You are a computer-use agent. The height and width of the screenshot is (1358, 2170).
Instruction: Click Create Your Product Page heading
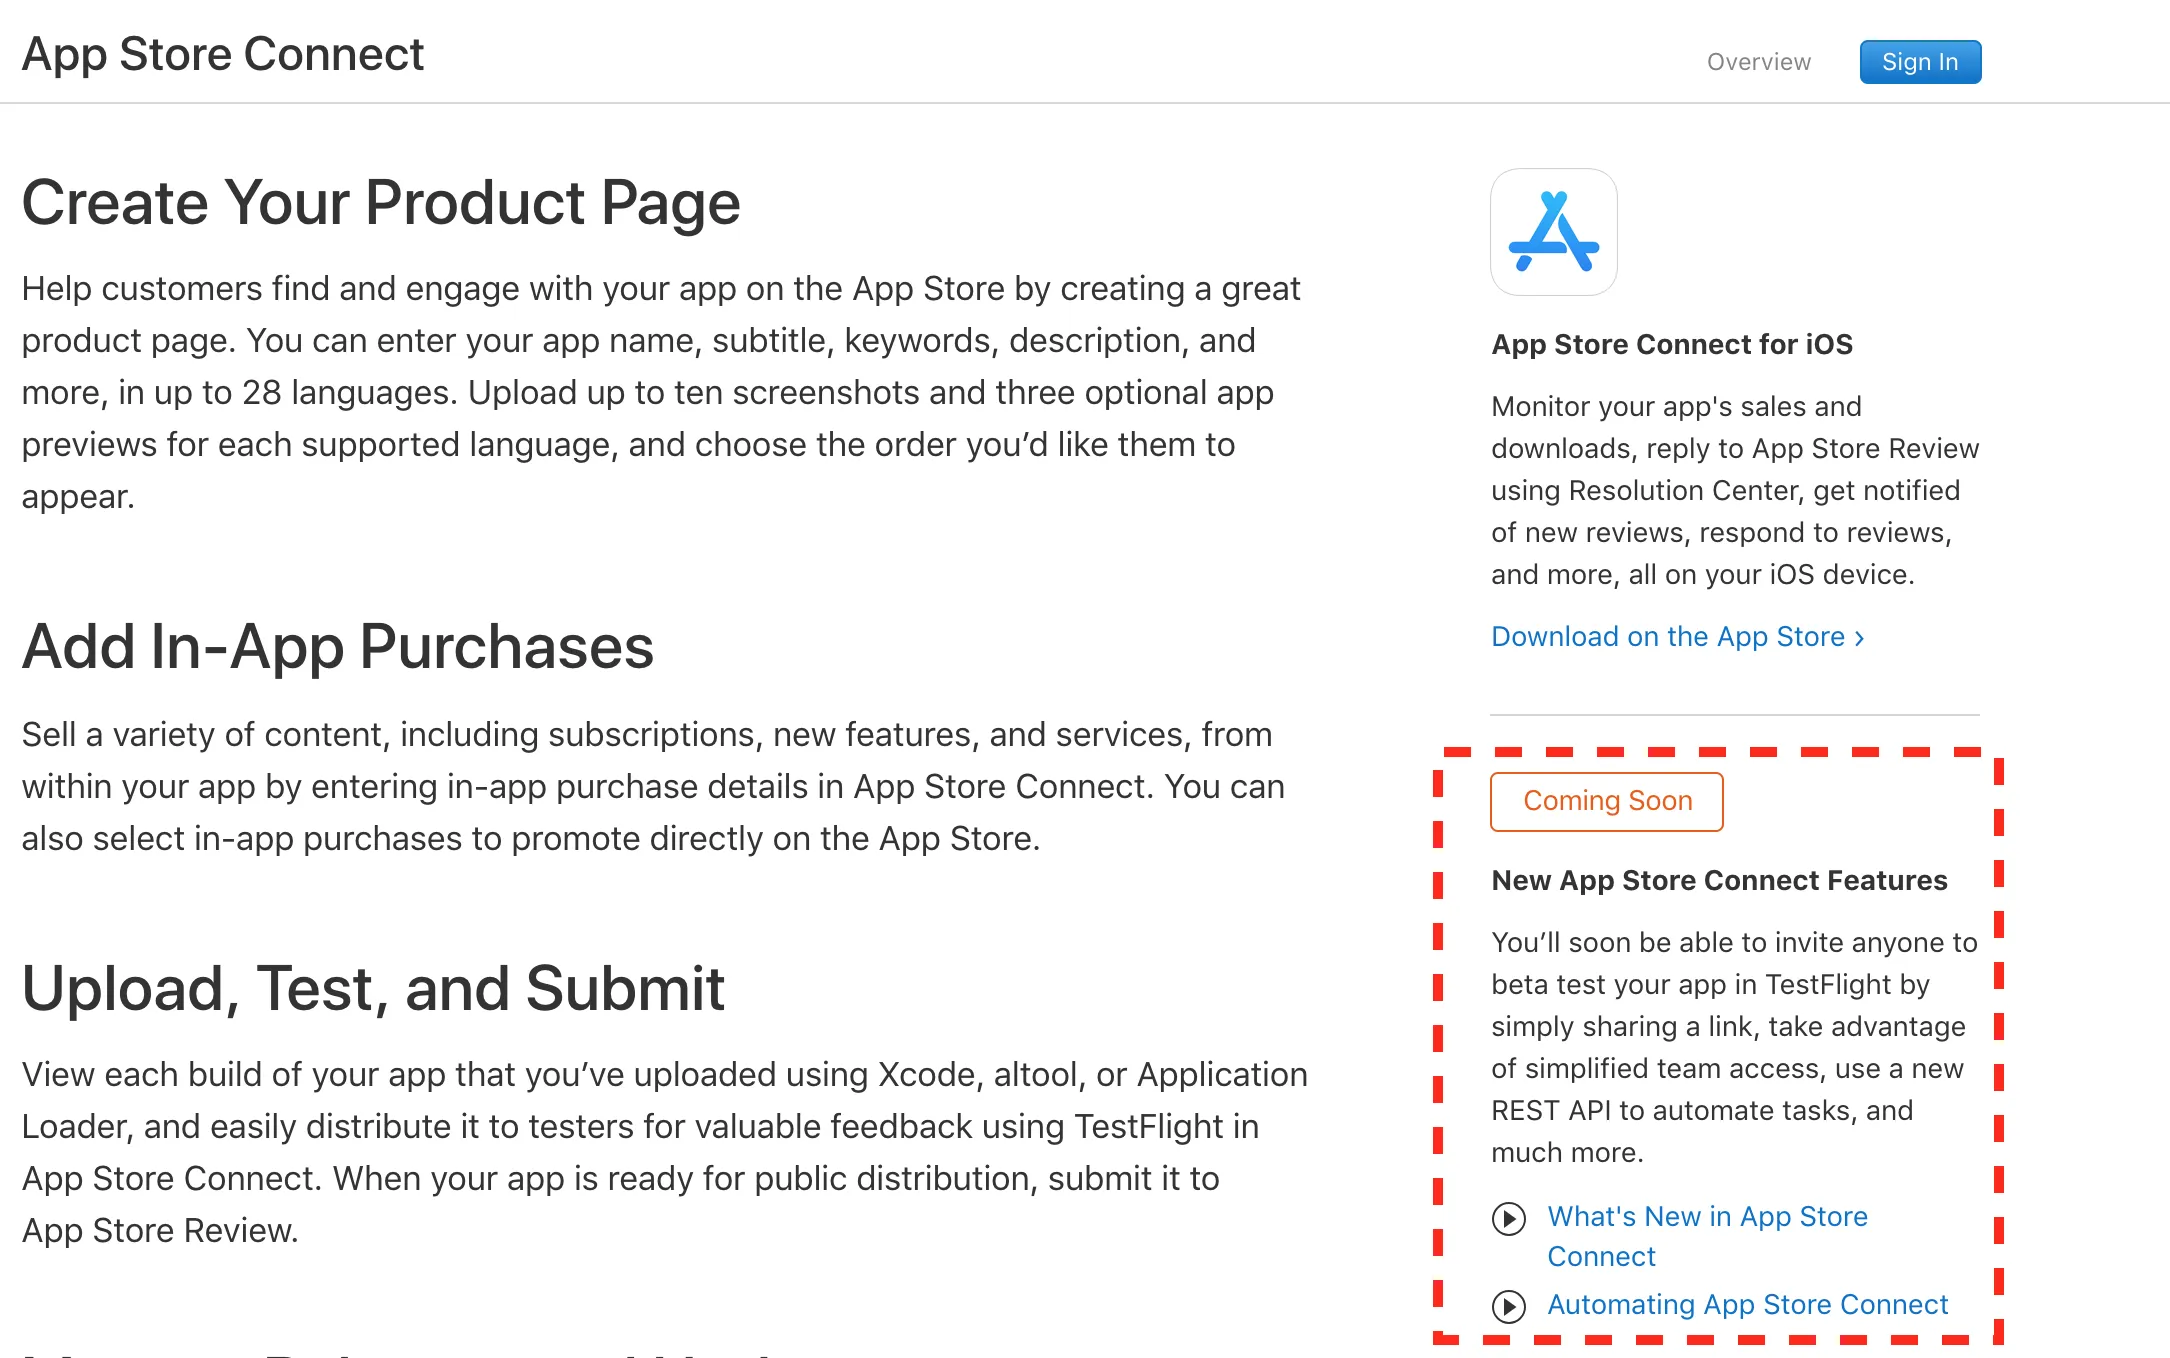pos(381,203)
